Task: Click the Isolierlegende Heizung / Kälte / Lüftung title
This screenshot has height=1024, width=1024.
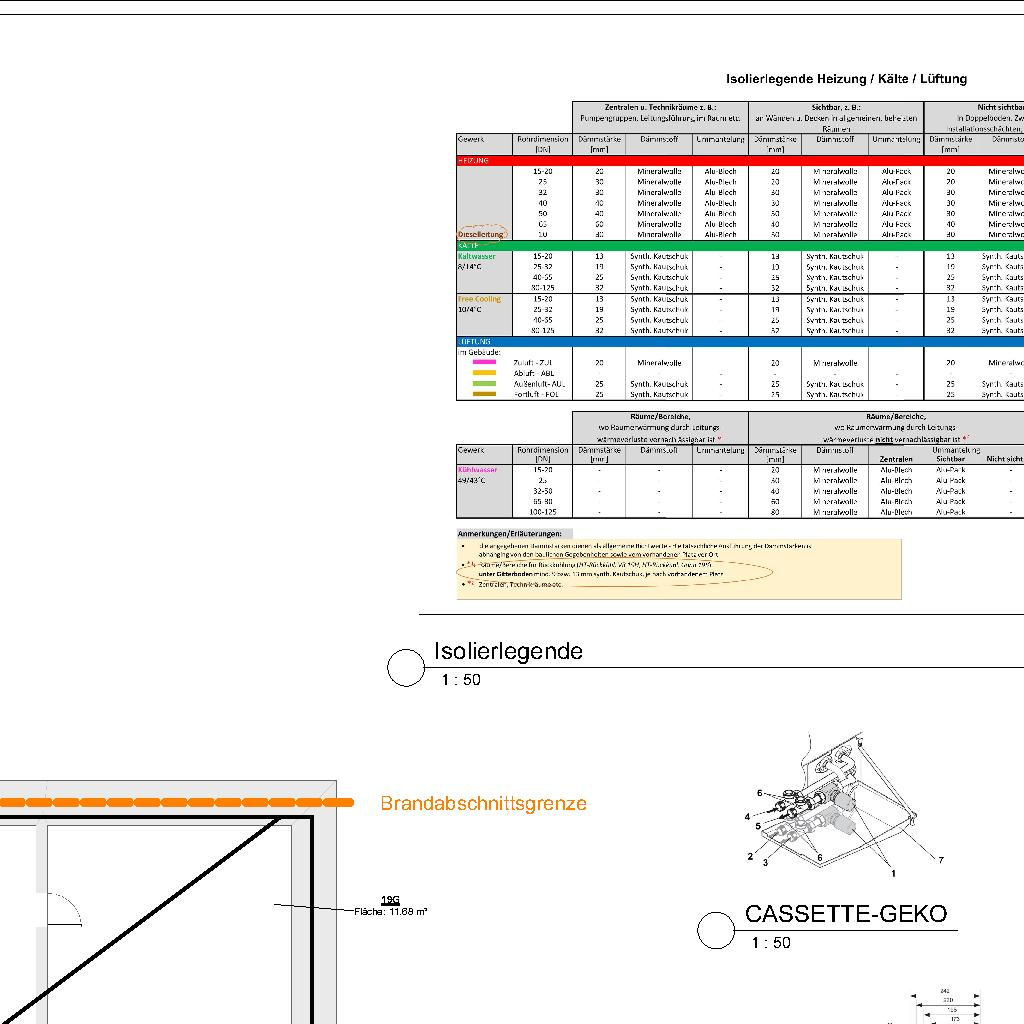Action: (x=846, y=78)
